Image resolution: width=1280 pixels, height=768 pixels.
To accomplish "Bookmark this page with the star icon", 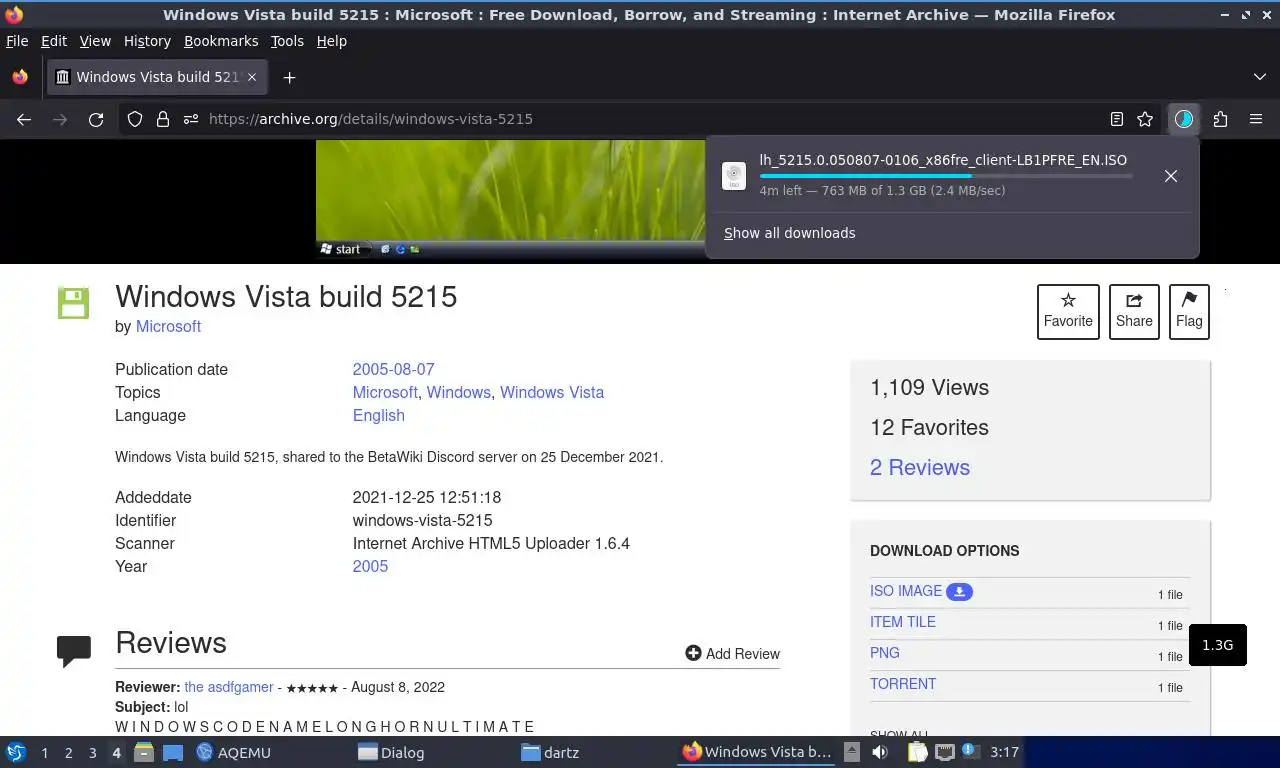I will [x=1145, y=119].
